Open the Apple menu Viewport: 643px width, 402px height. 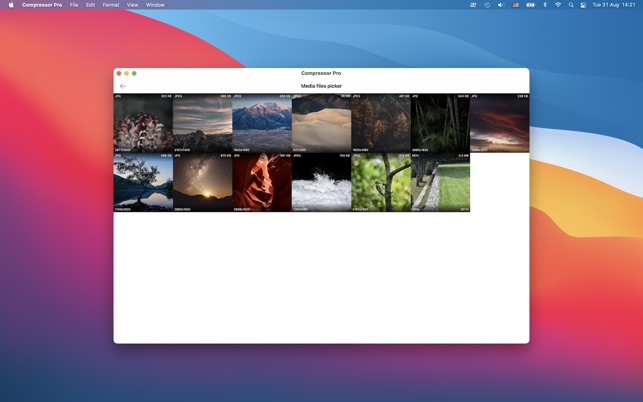(x=11, y=5)
